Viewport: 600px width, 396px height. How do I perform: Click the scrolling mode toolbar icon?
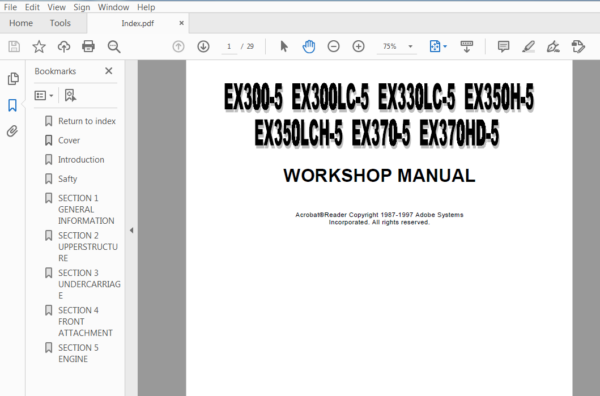pos(466,47)
